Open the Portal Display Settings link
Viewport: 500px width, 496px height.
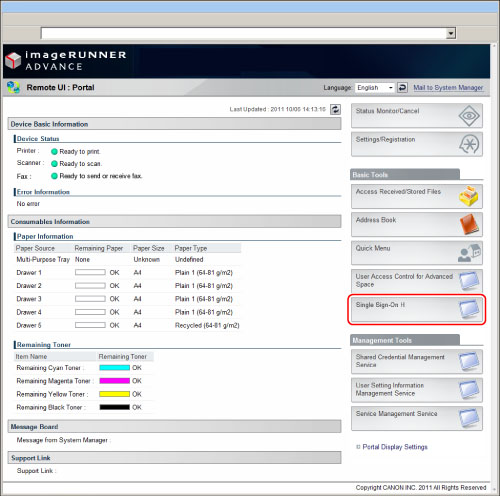tap(395, 447)
